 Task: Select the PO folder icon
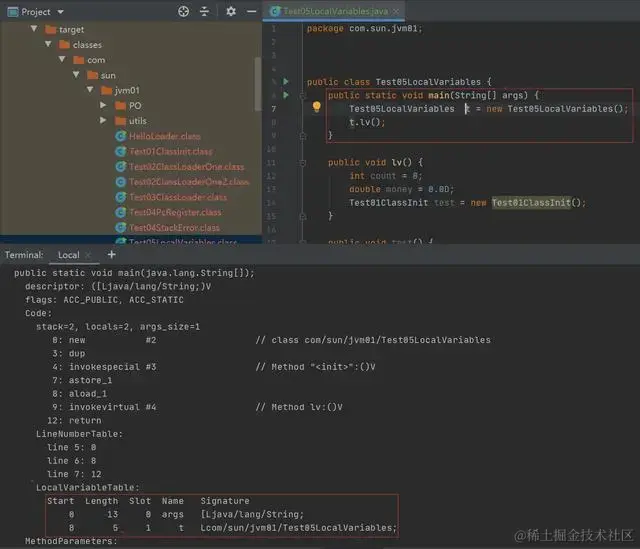pos(120,106)
